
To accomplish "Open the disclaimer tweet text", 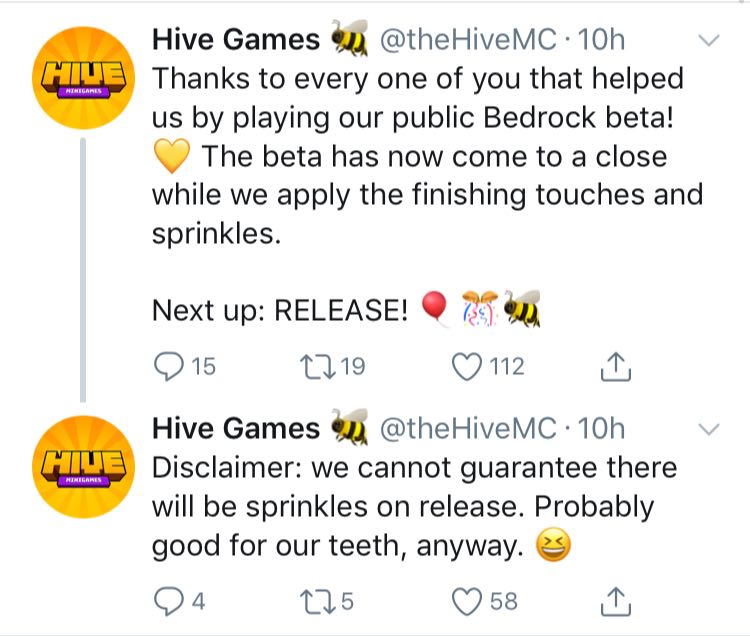I will tap(410, 506).
